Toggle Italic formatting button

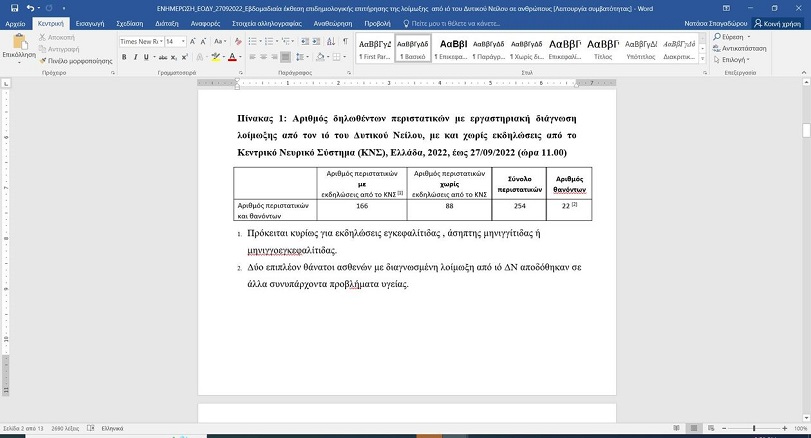(x=135, y=57)
